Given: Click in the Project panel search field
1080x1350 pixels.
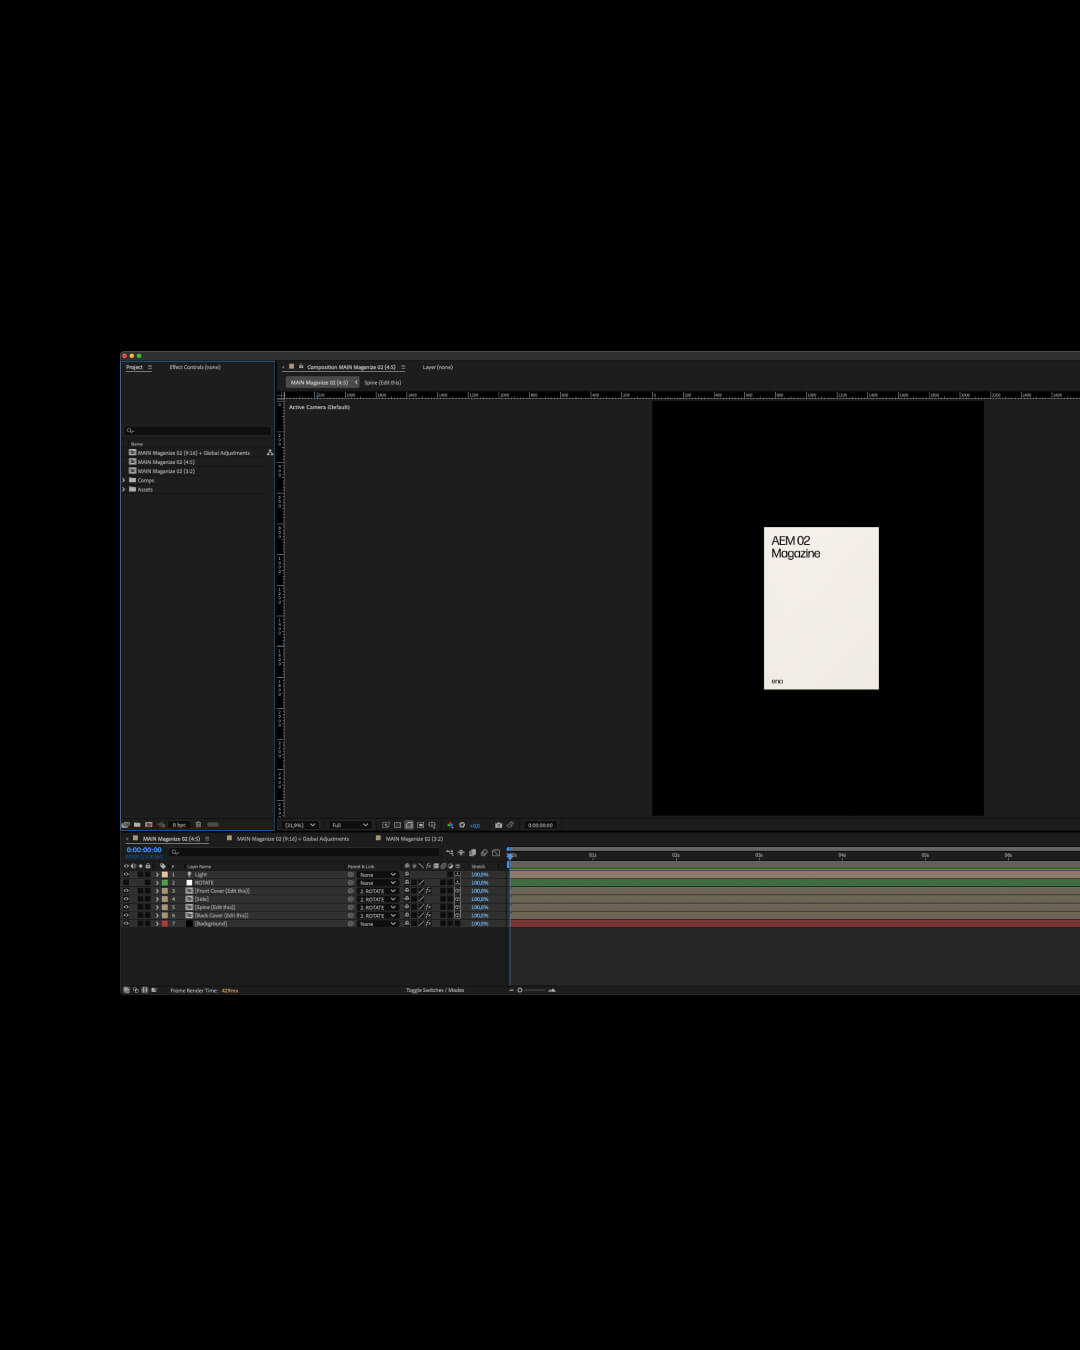Looking at the screenshot, I should point(197,430).
